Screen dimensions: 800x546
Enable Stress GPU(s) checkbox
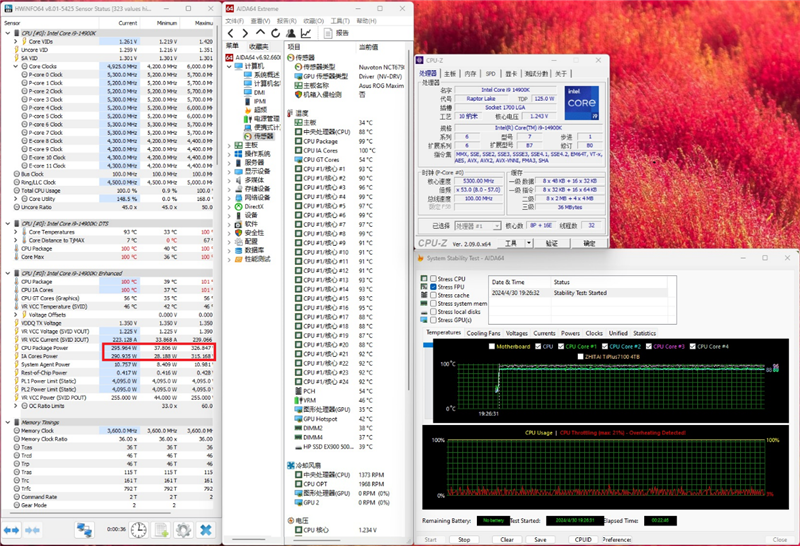(x=433, y=320)
